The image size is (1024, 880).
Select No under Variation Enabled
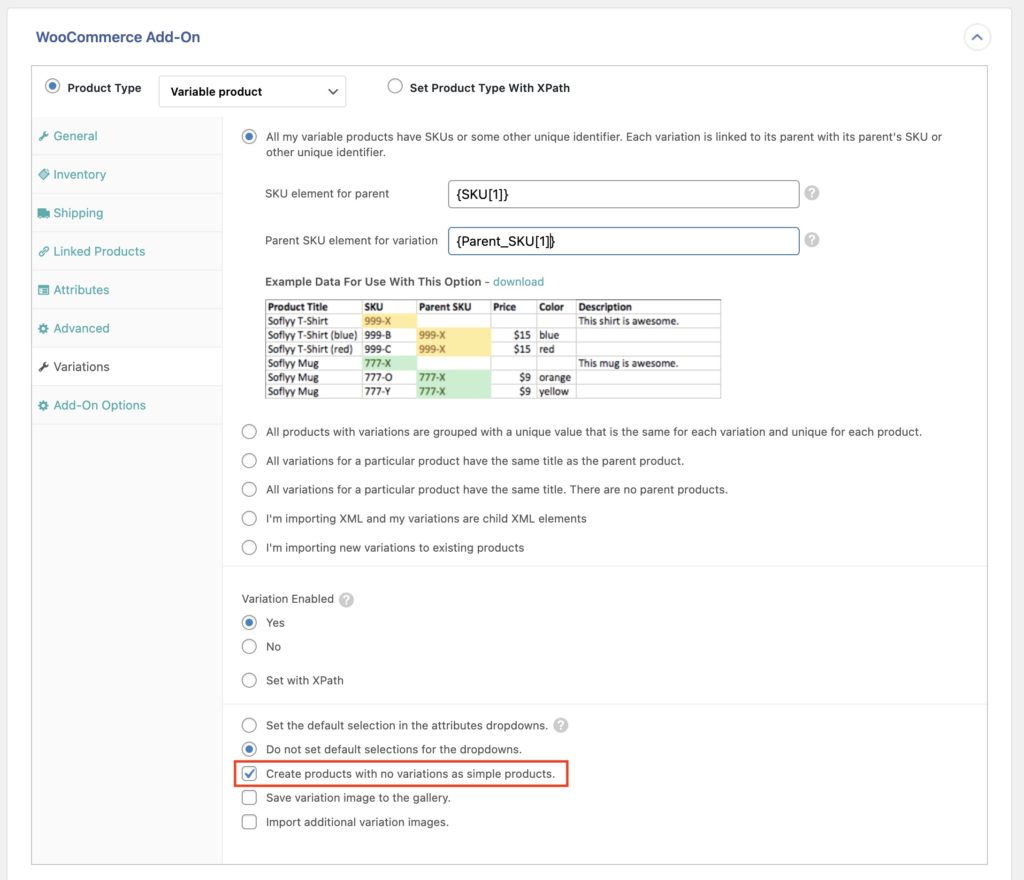point(249,646)
